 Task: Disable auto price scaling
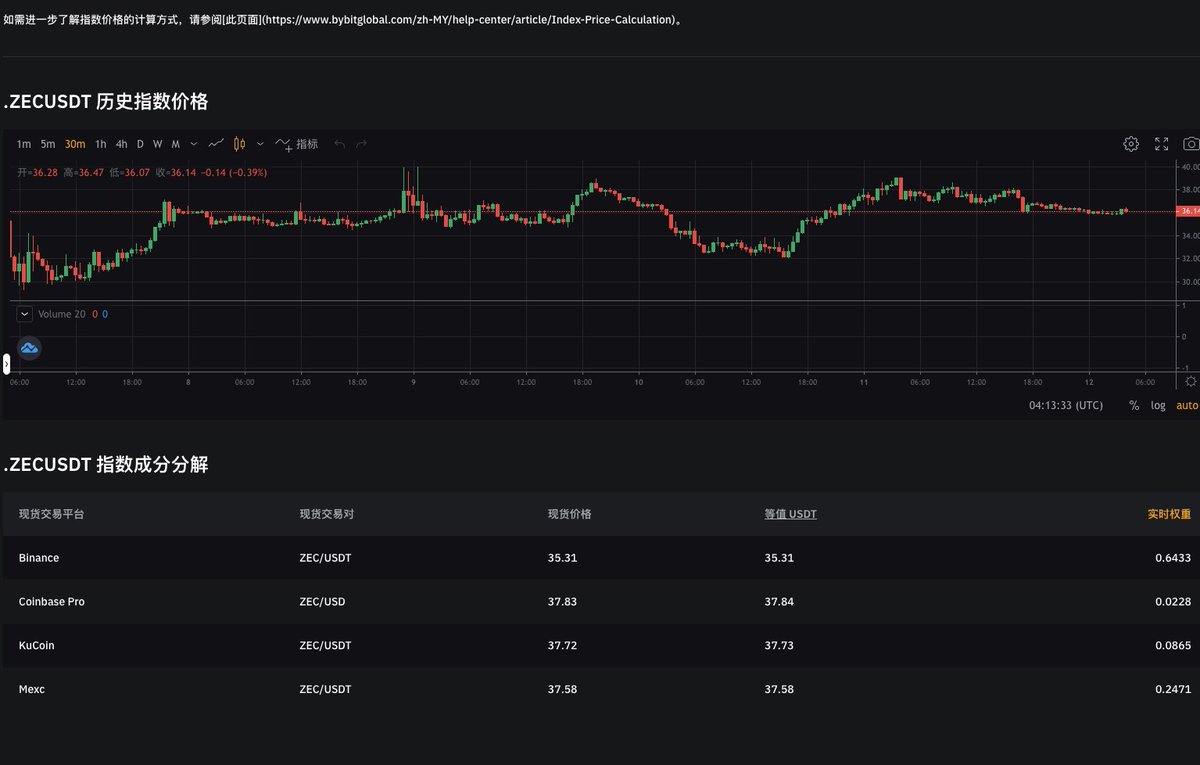[1185, 406]
